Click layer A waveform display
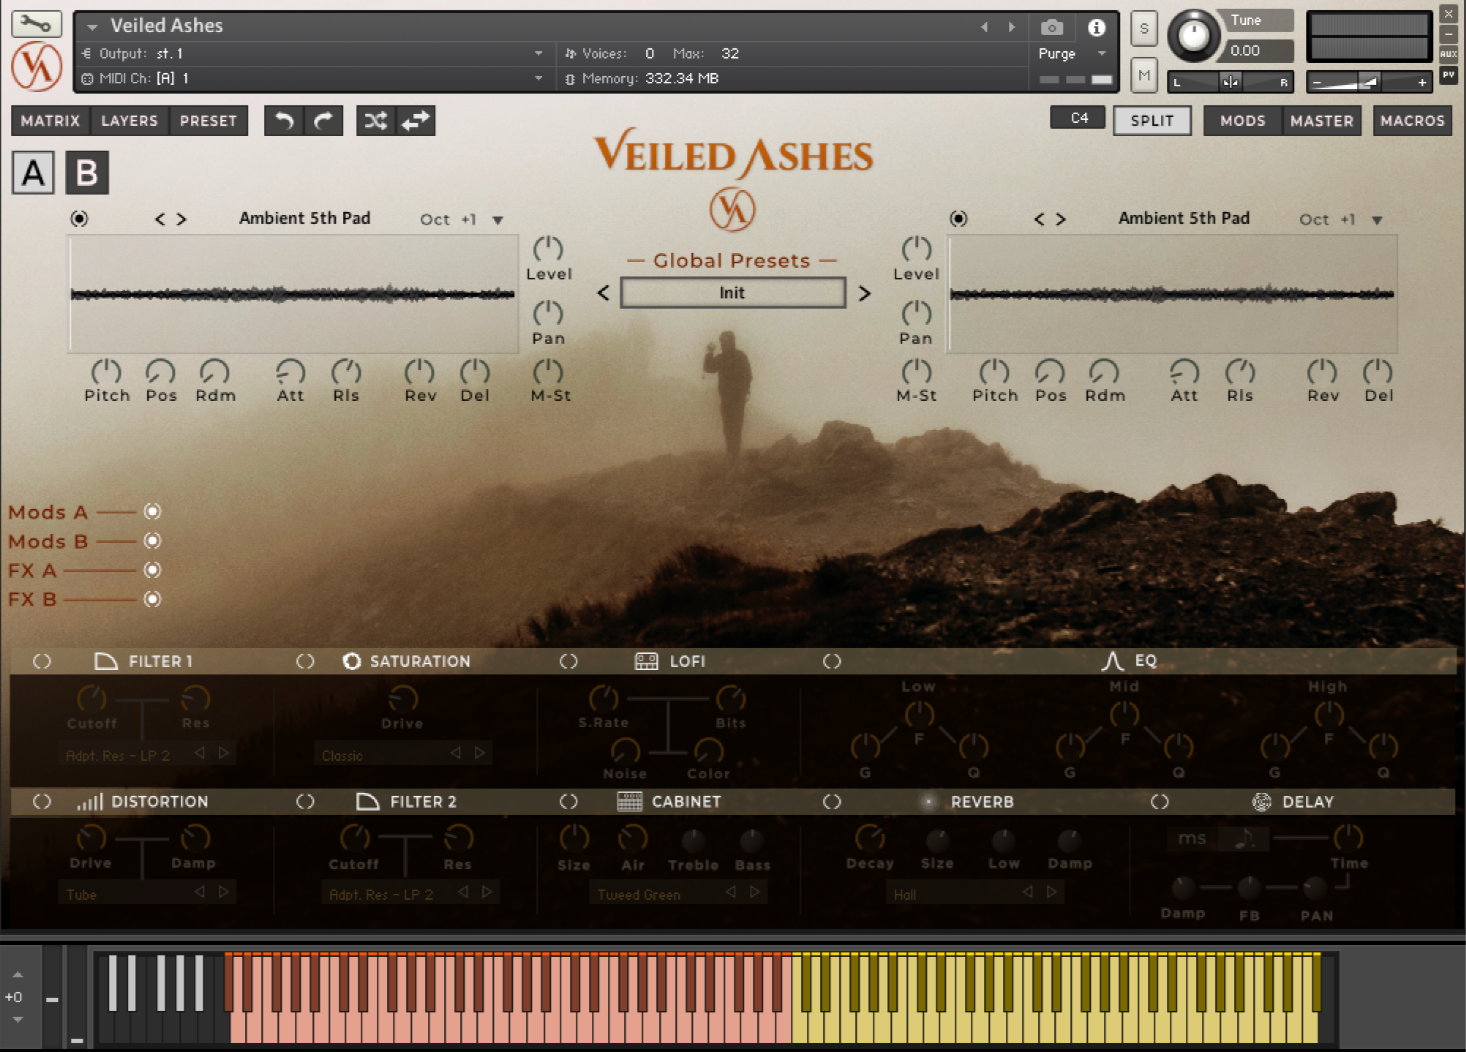1466x1052 pixels. [x=293, y=295]
